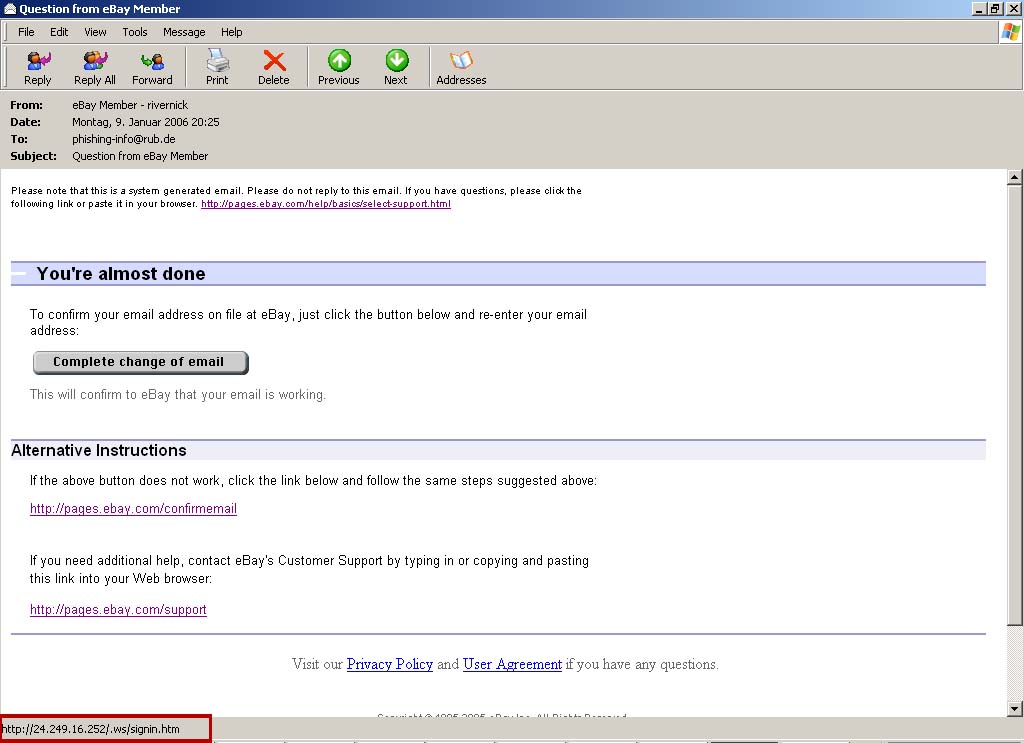Click 'This will confirm to eBay' text

click(x=178, y=394)
